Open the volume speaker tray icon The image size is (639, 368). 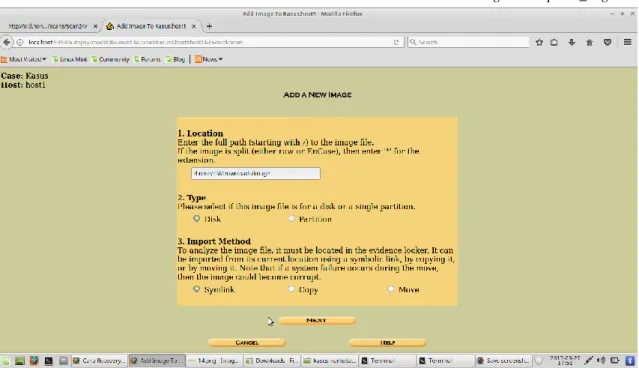tap(601, 361)
